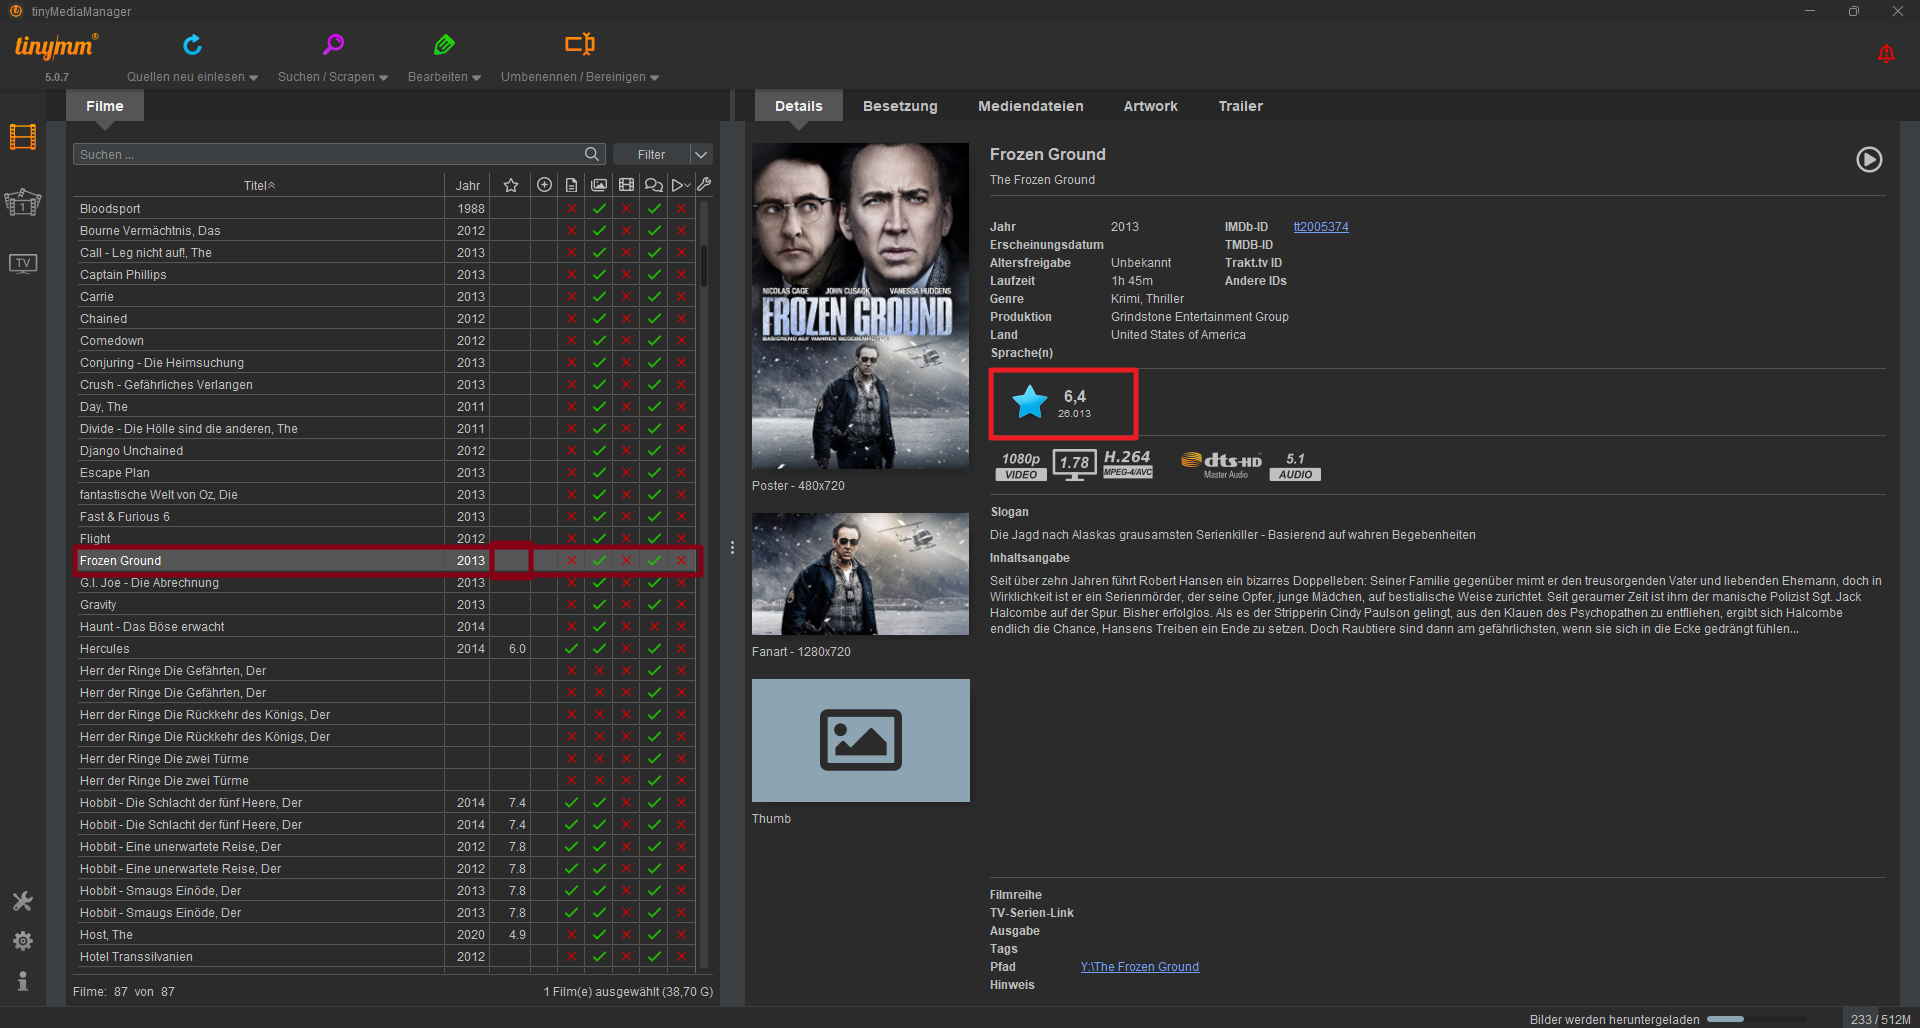Open the Tools wrench icon in sidebar
This screenshot has height=1028, width=1920.
[x=23, y=901]
